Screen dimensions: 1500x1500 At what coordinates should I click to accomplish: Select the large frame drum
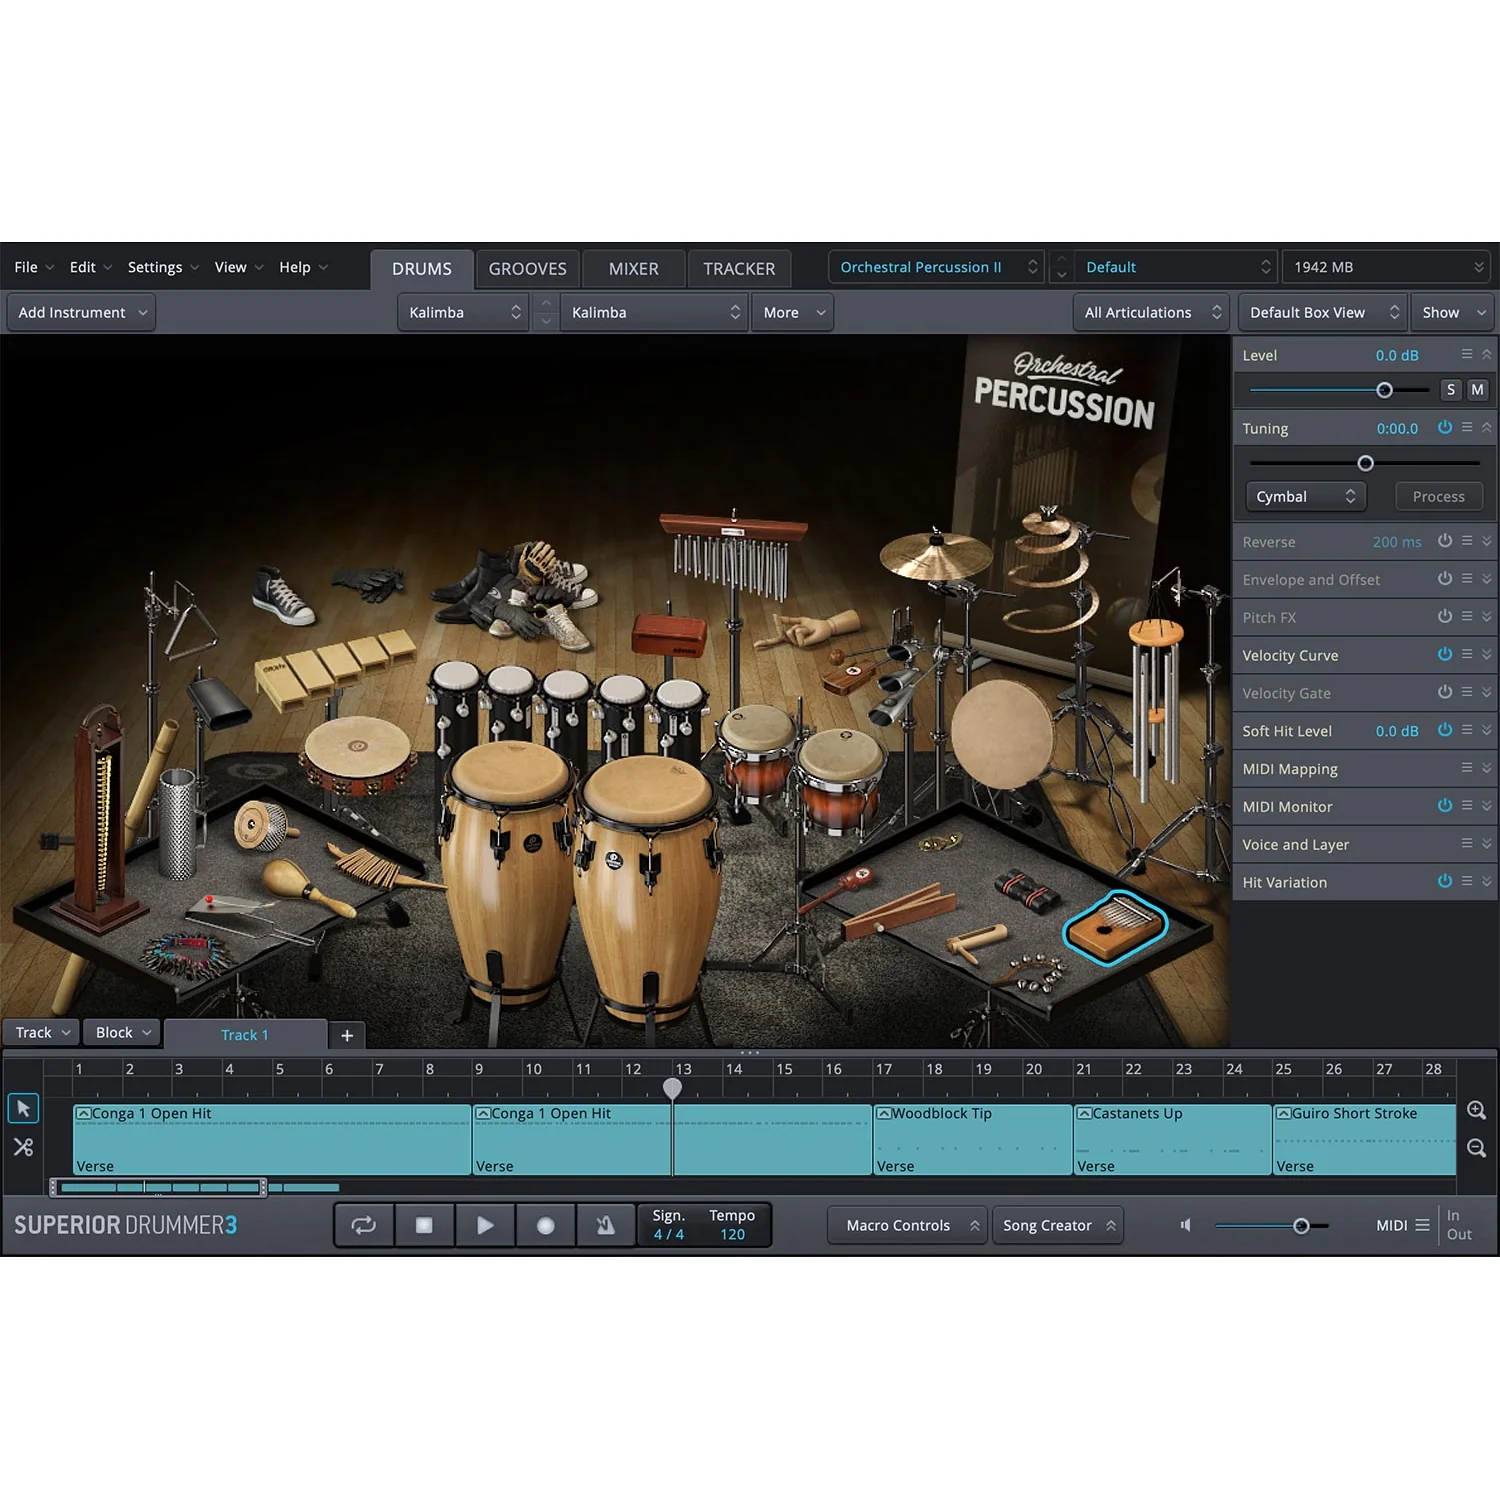(x=1002, y=733)
